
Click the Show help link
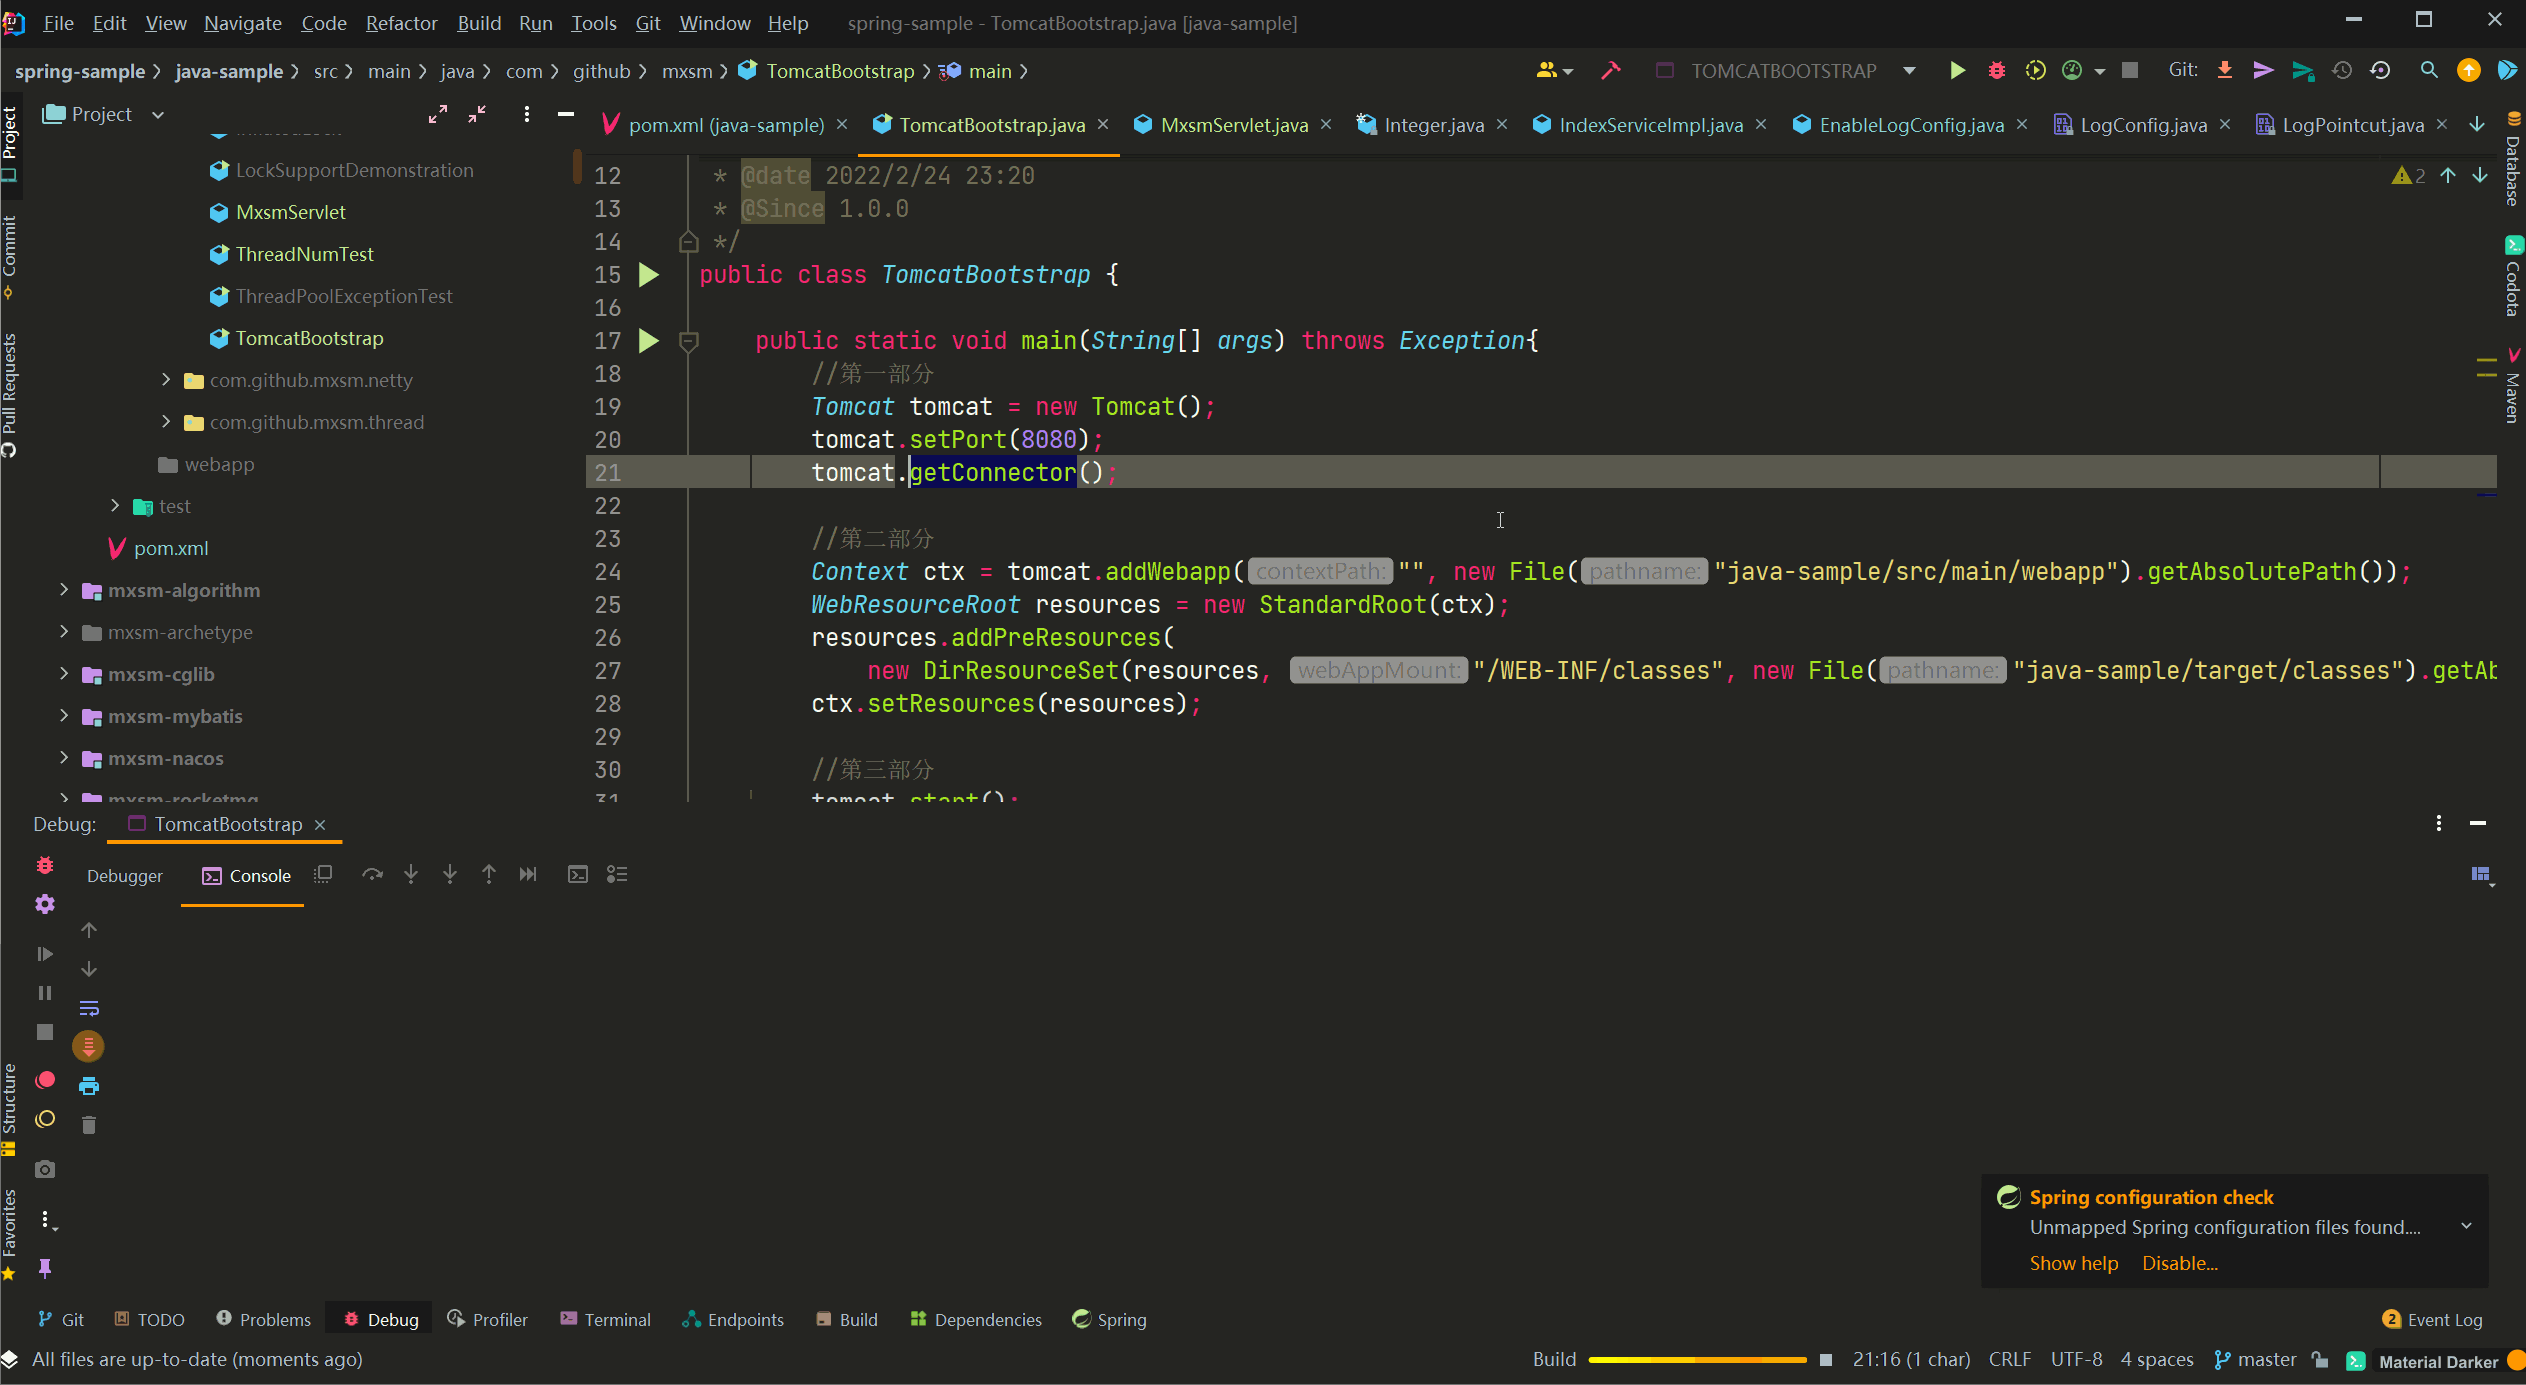tap(2073, 1263)
